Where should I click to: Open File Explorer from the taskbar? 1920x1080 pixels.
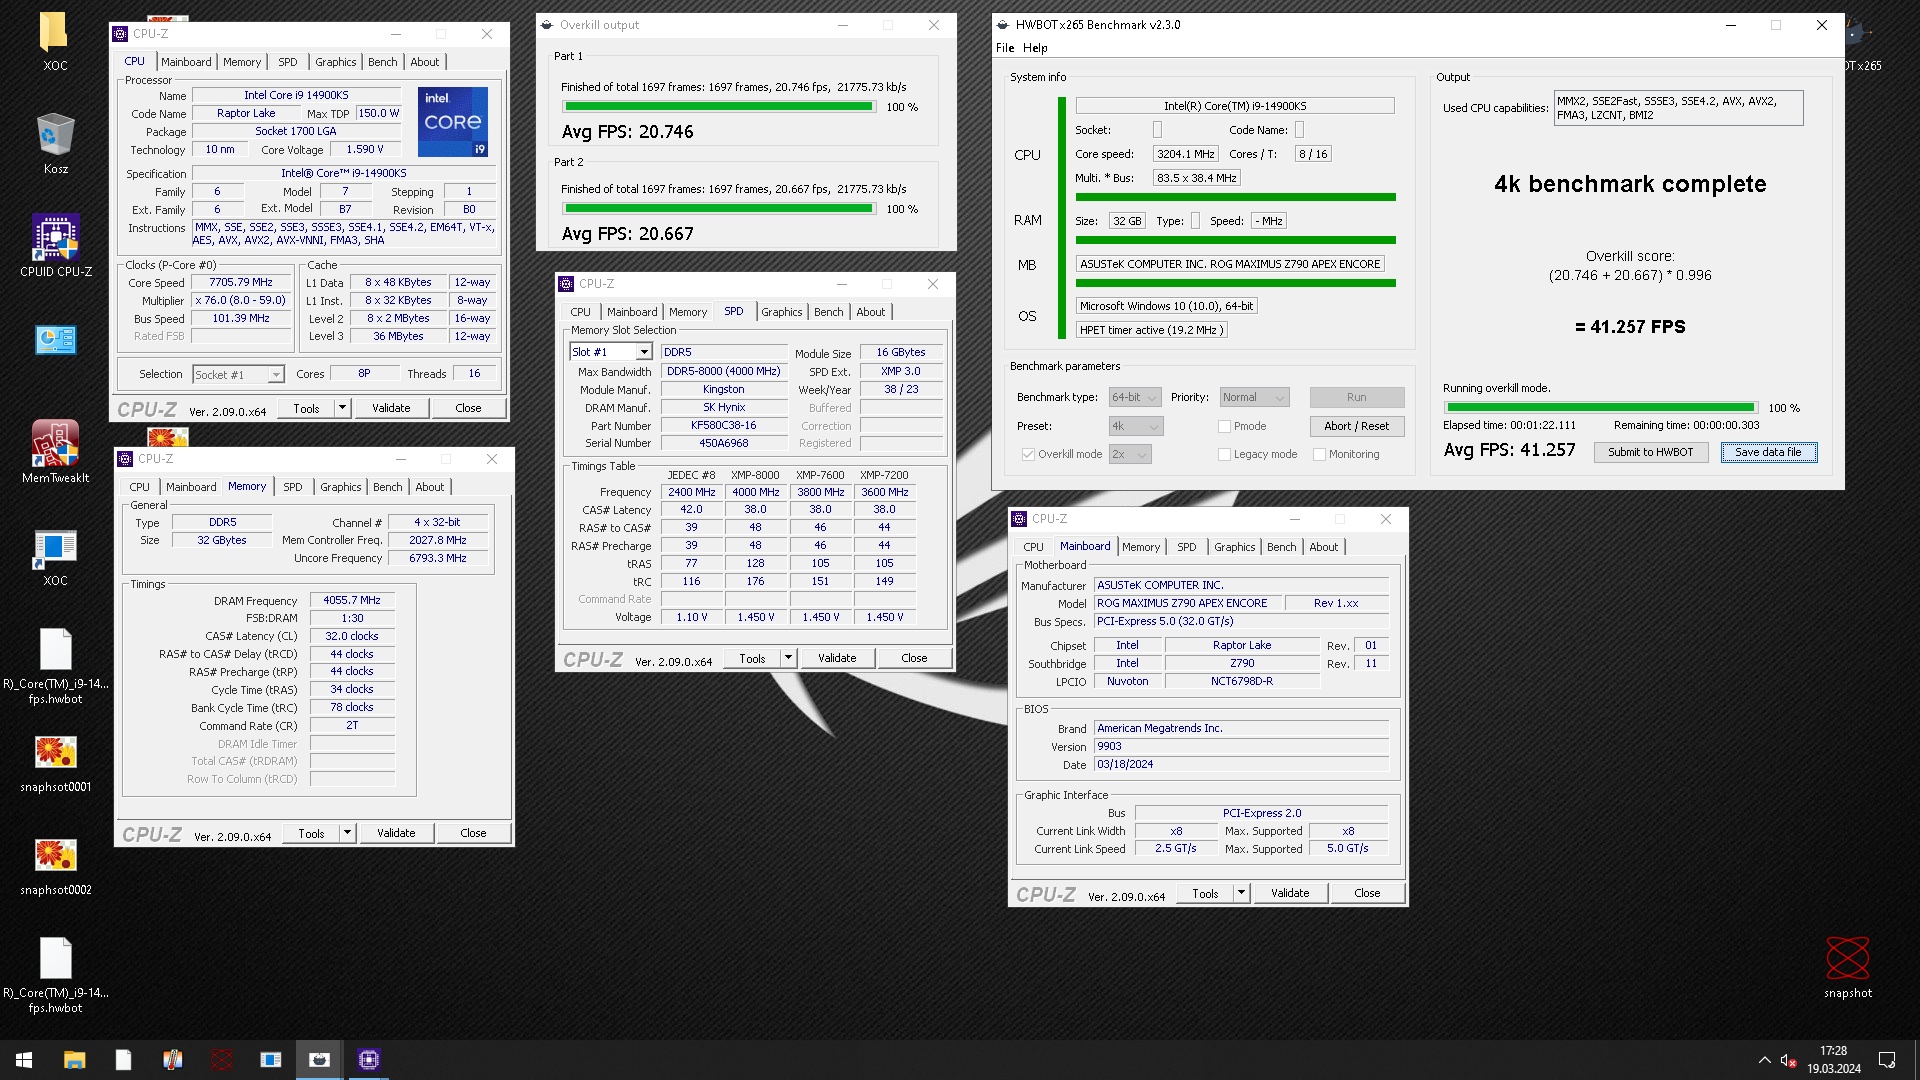point(74,1060)
